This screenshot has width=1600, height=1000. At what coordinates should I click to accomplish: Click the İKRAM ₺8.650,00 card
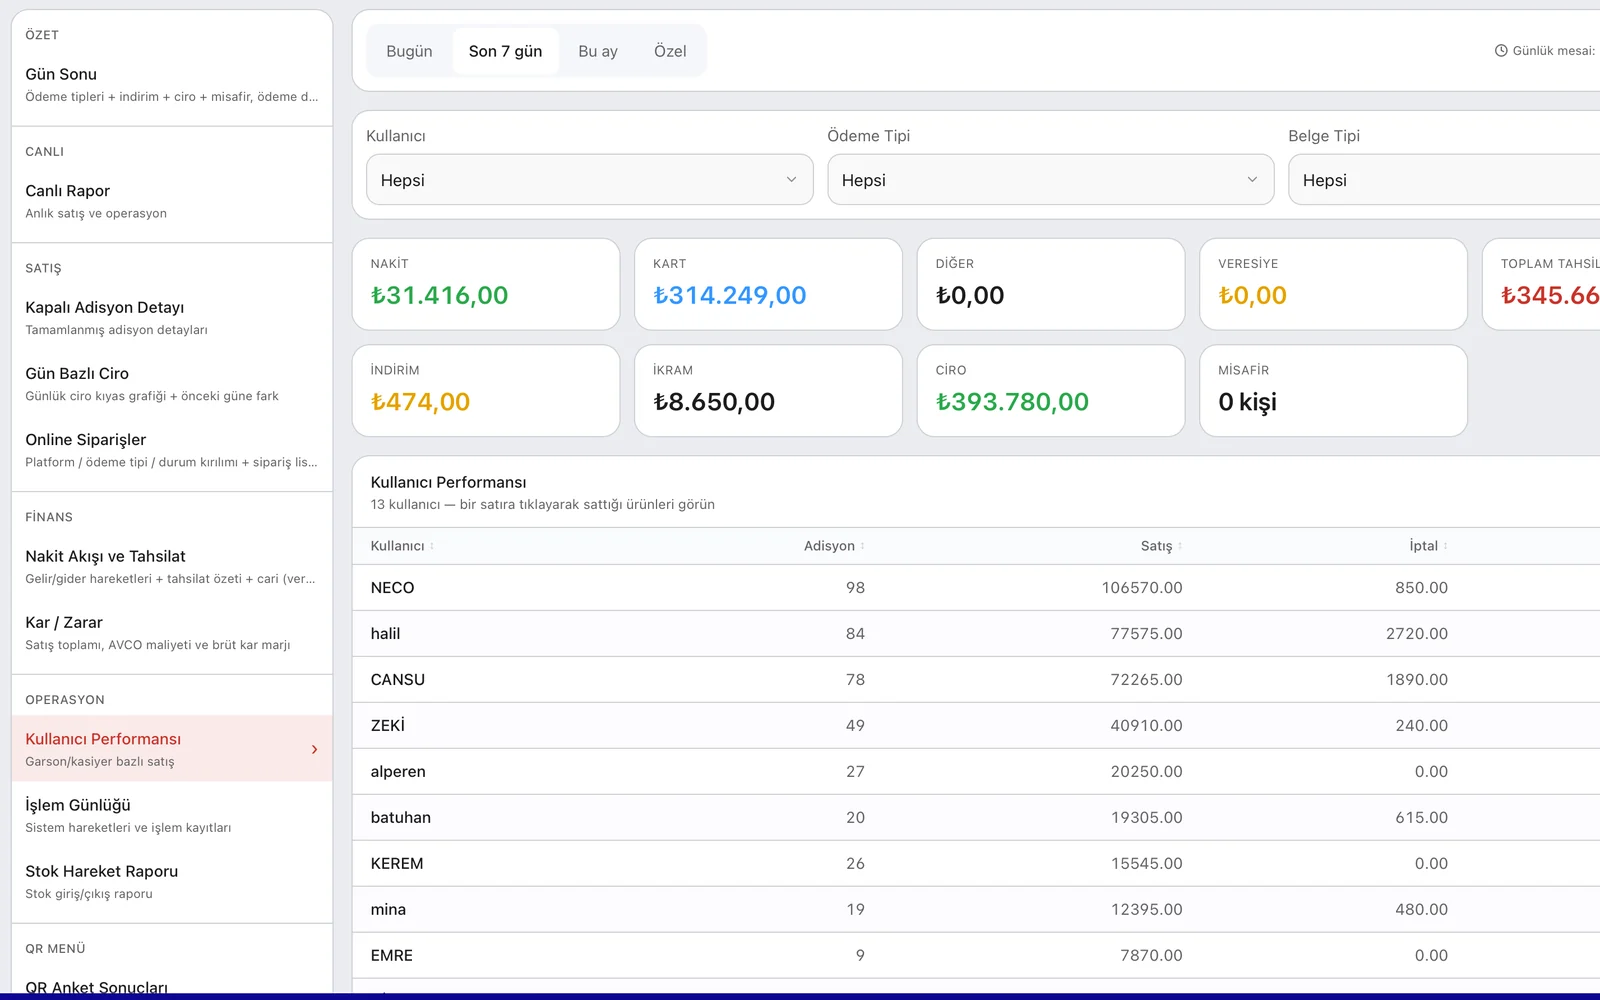click(768, 391)
